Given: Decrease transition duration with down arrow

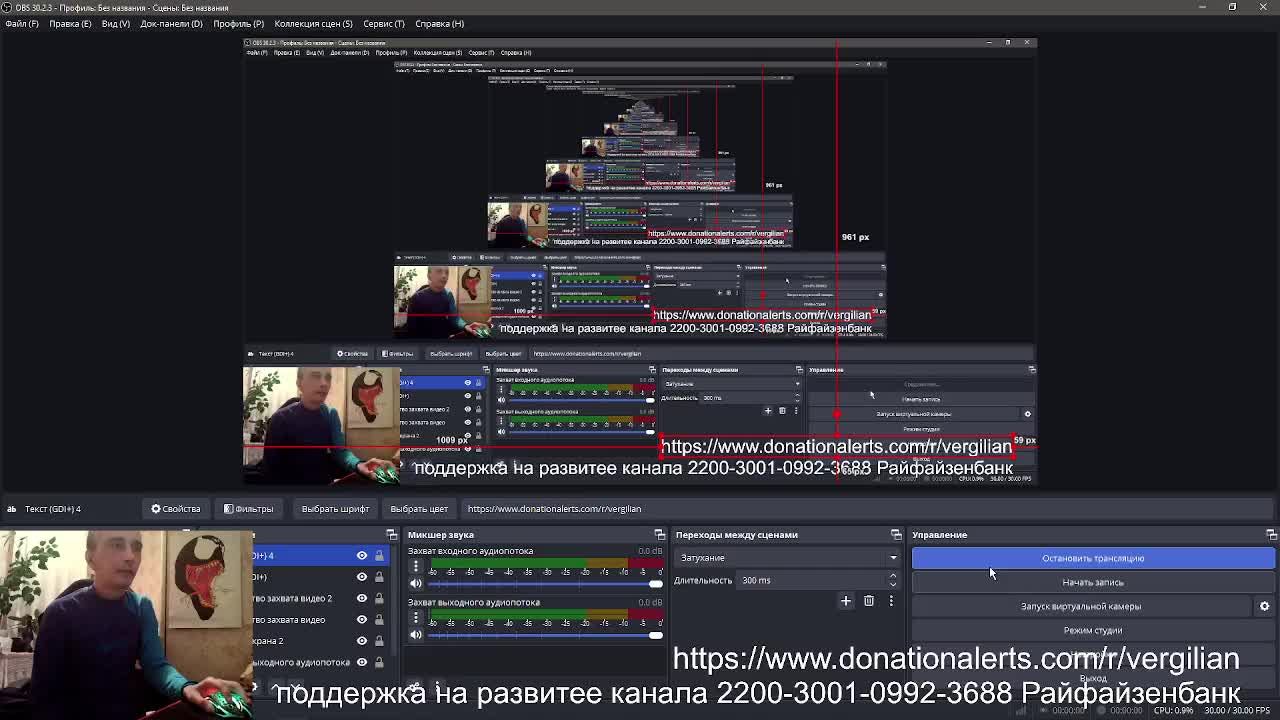Looking at the screenshot, I should [x=893, y=584].
